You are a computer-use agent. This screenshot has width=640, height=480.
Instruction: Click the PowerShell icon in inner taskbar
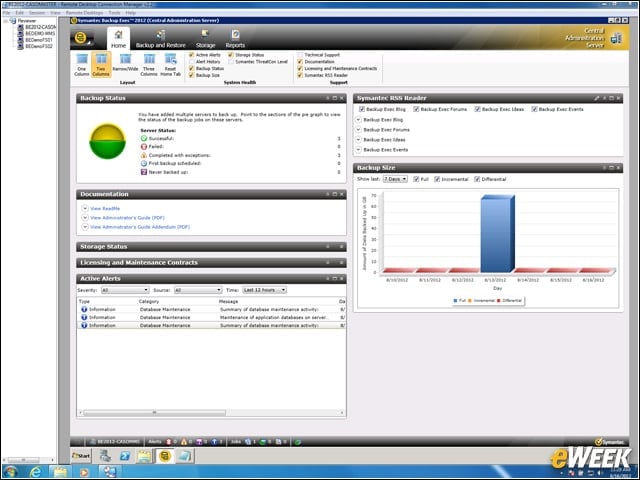124,456
